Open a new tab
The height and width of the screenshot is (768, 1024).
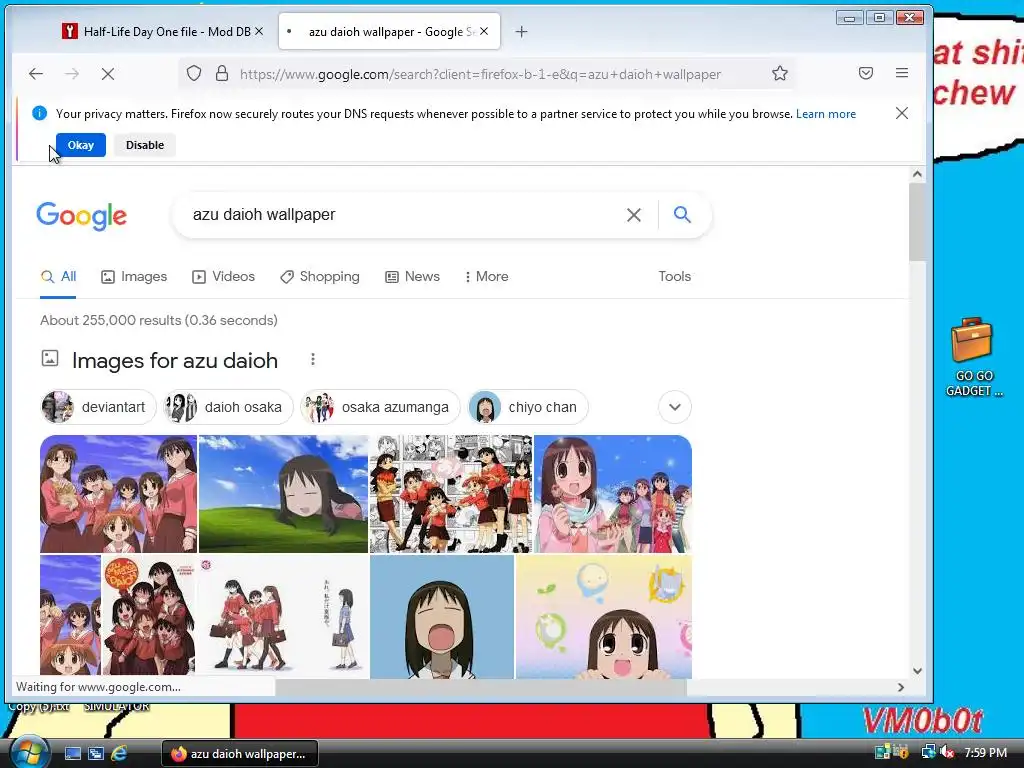coord(521,31)
